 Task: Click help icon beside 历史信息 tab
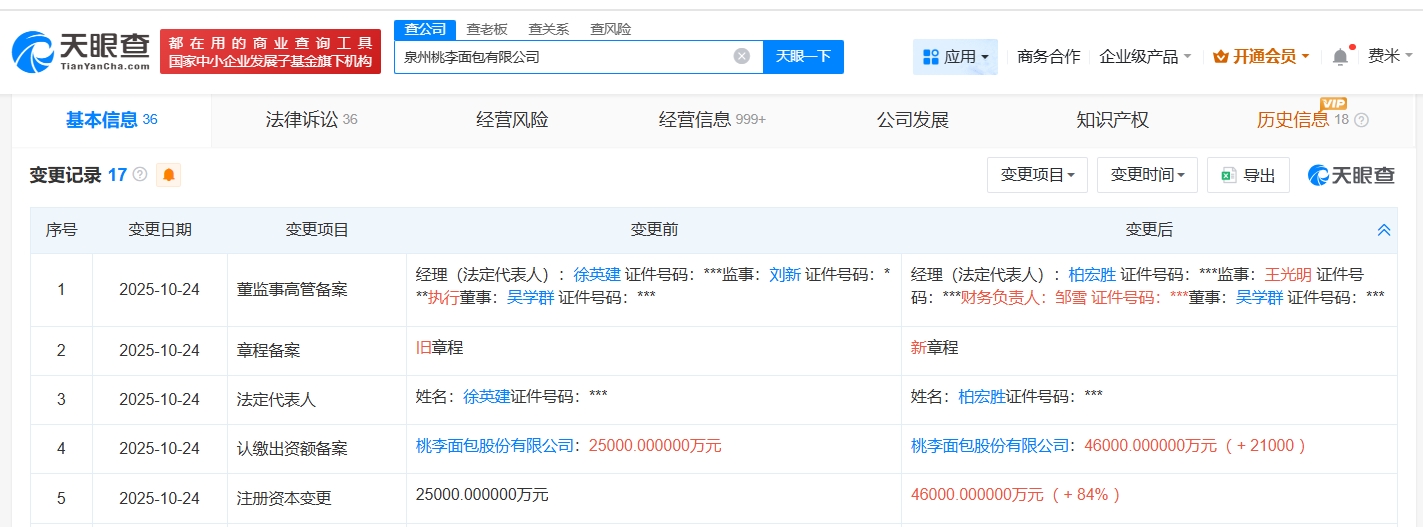[1361, 121]
